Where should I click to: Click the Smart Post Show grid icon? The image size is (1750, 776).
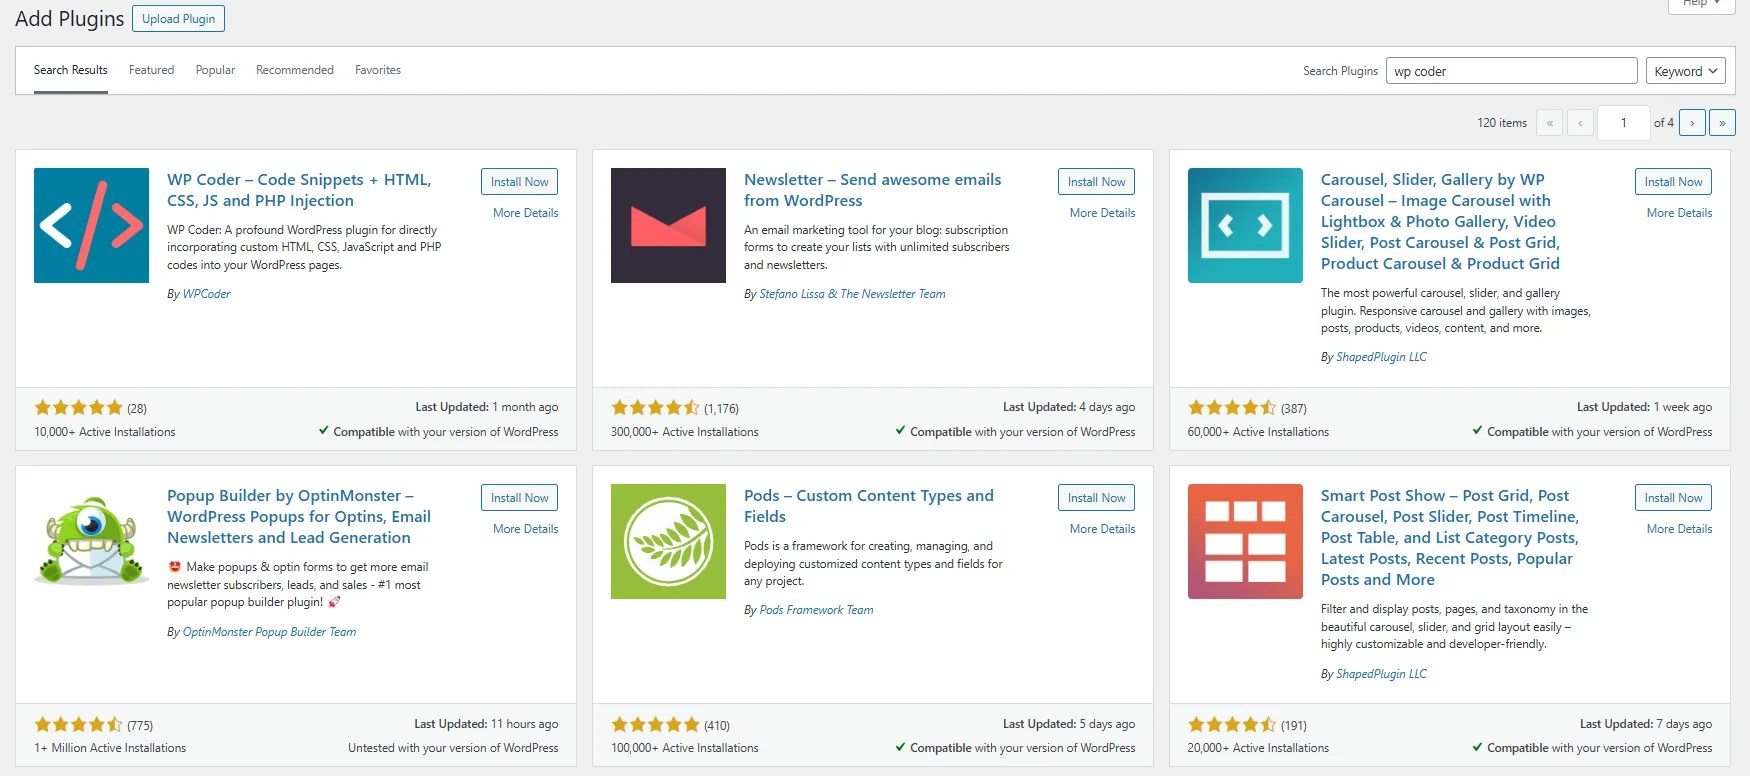click(x=1245, y=541)
